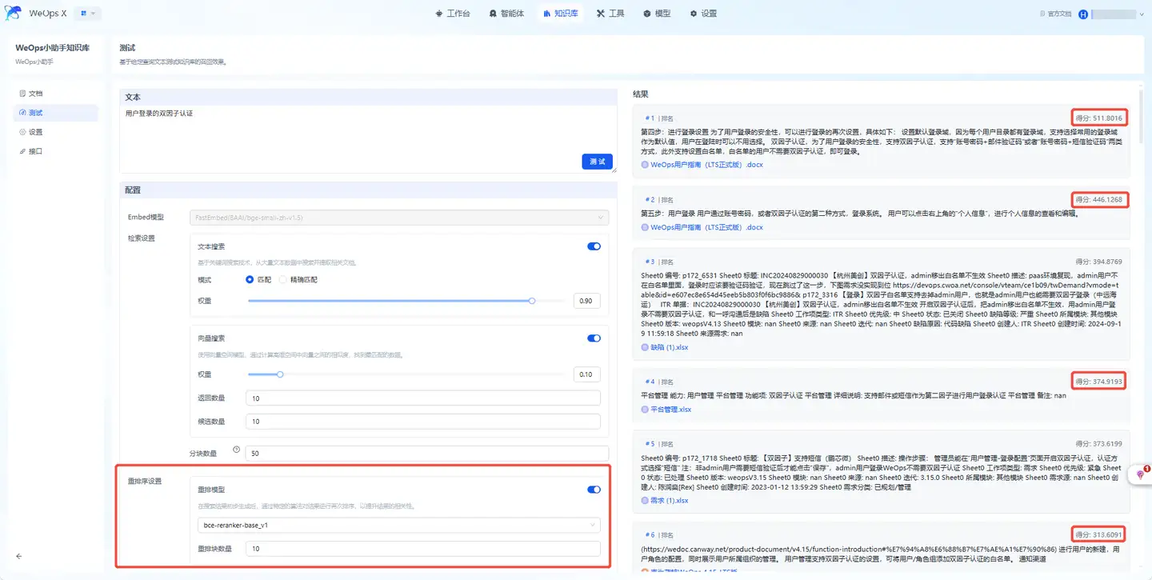
Task: Click the 重排序设置 section label
Action: point(143,481)
